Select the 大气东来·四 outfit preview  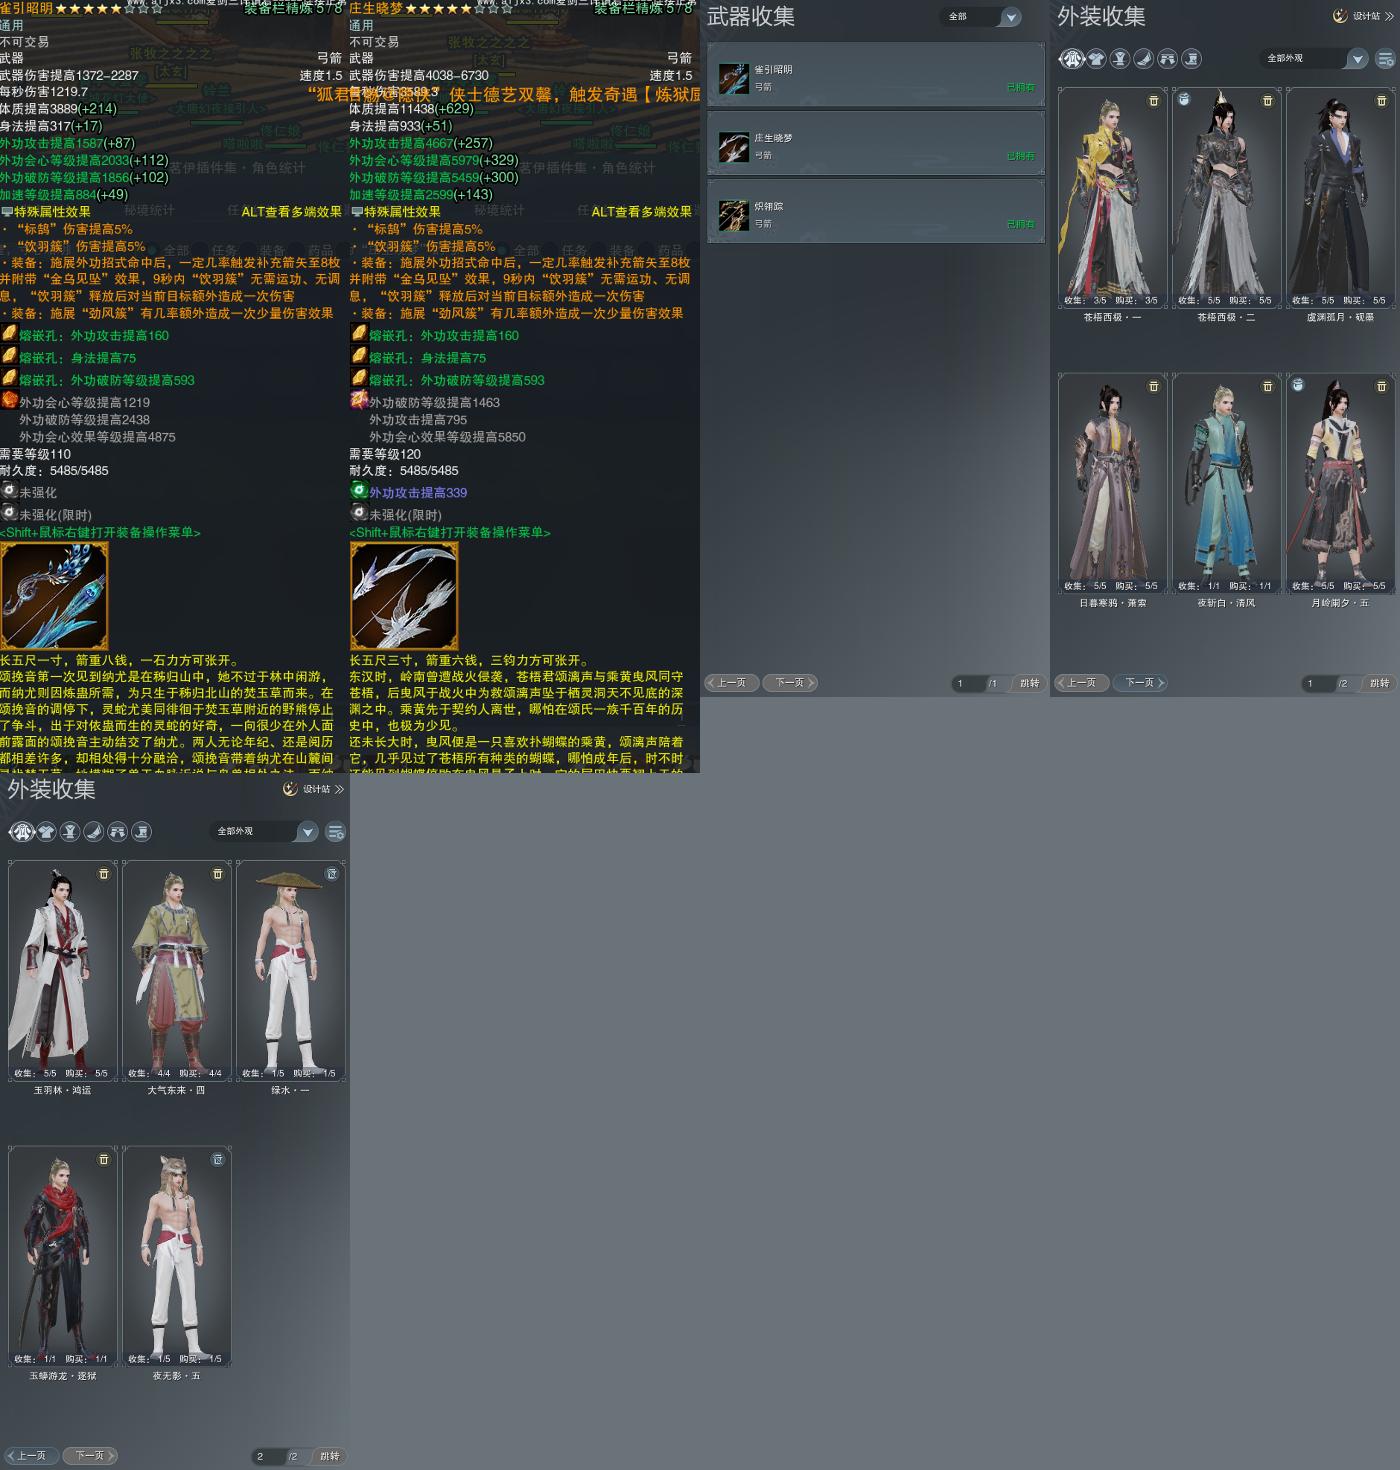(177, 971)
